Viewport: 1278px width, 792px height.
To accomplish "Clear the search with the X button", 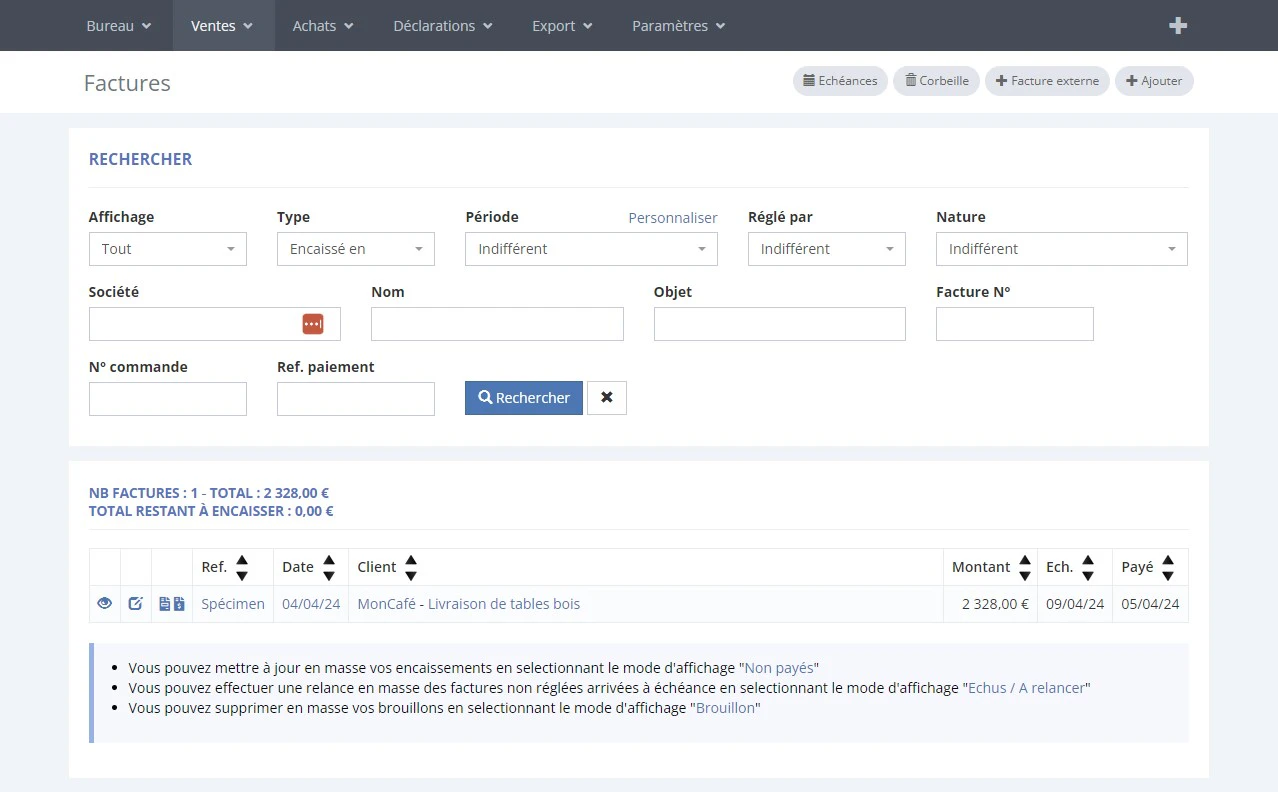I will [x=606, y=398].
